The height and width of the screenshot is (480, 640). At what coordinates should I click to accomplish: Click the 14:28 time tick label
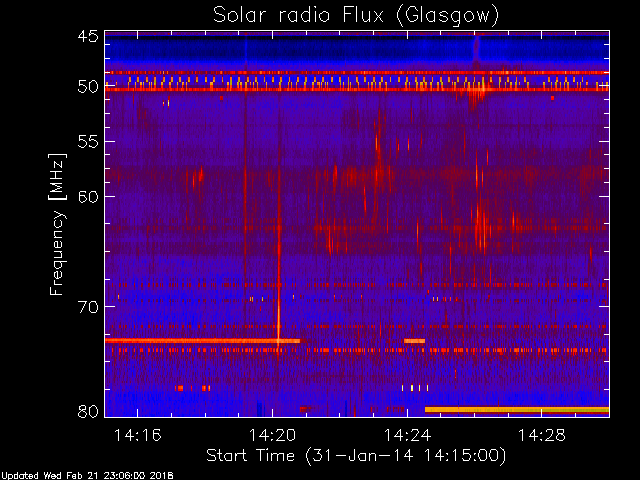(542, 435)
